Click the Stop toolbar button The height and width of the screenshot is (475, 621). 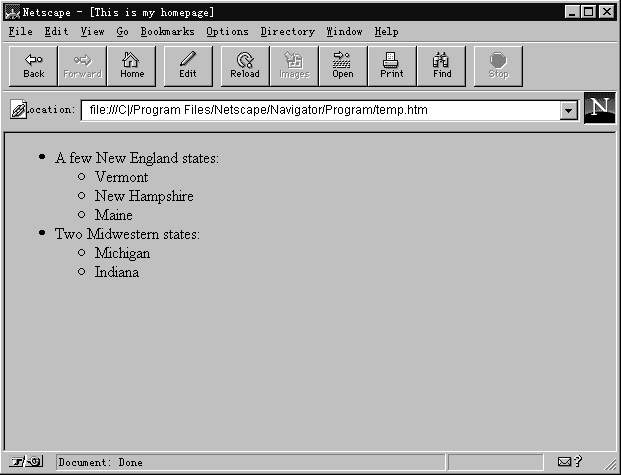pyautogui.click(x=498, y=66)
